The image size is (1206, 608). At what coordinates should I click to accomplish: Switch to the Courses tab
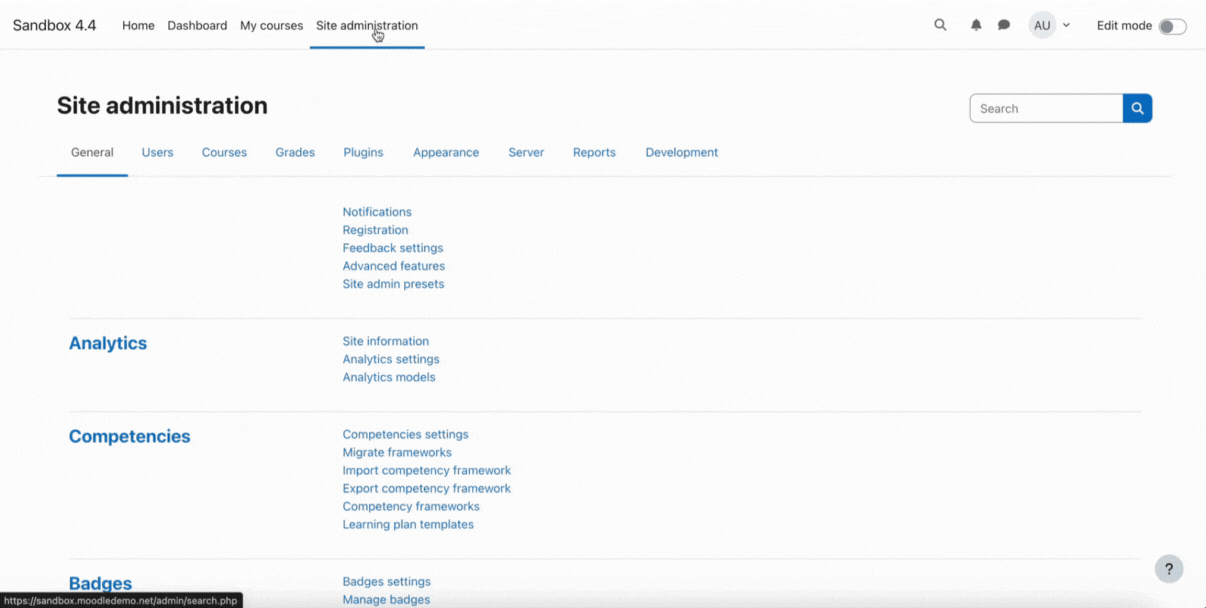[224, 152]
